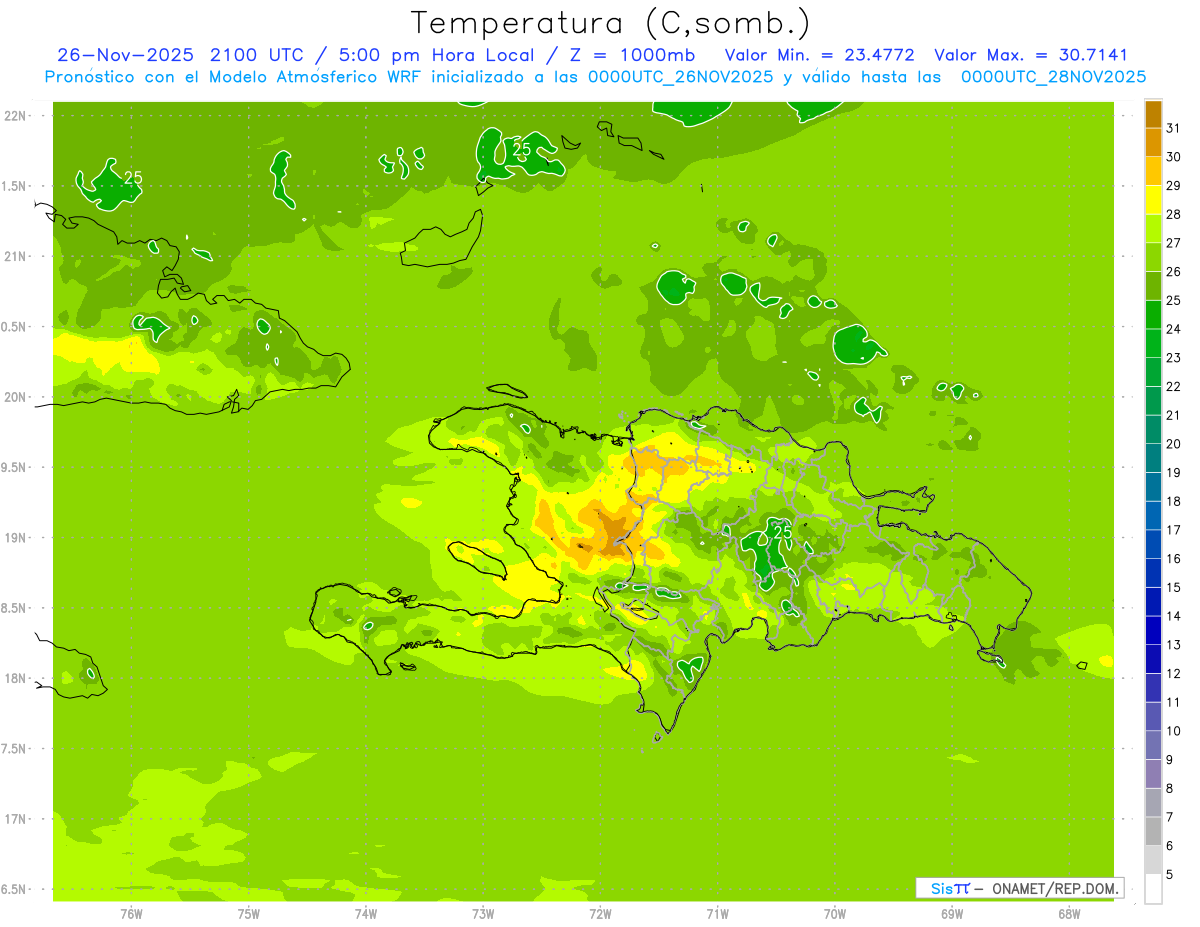The width and height of the screenshot is (1200, 927).
Task: Click the '18N' latitude label
Action: click(x=17, y=678)
